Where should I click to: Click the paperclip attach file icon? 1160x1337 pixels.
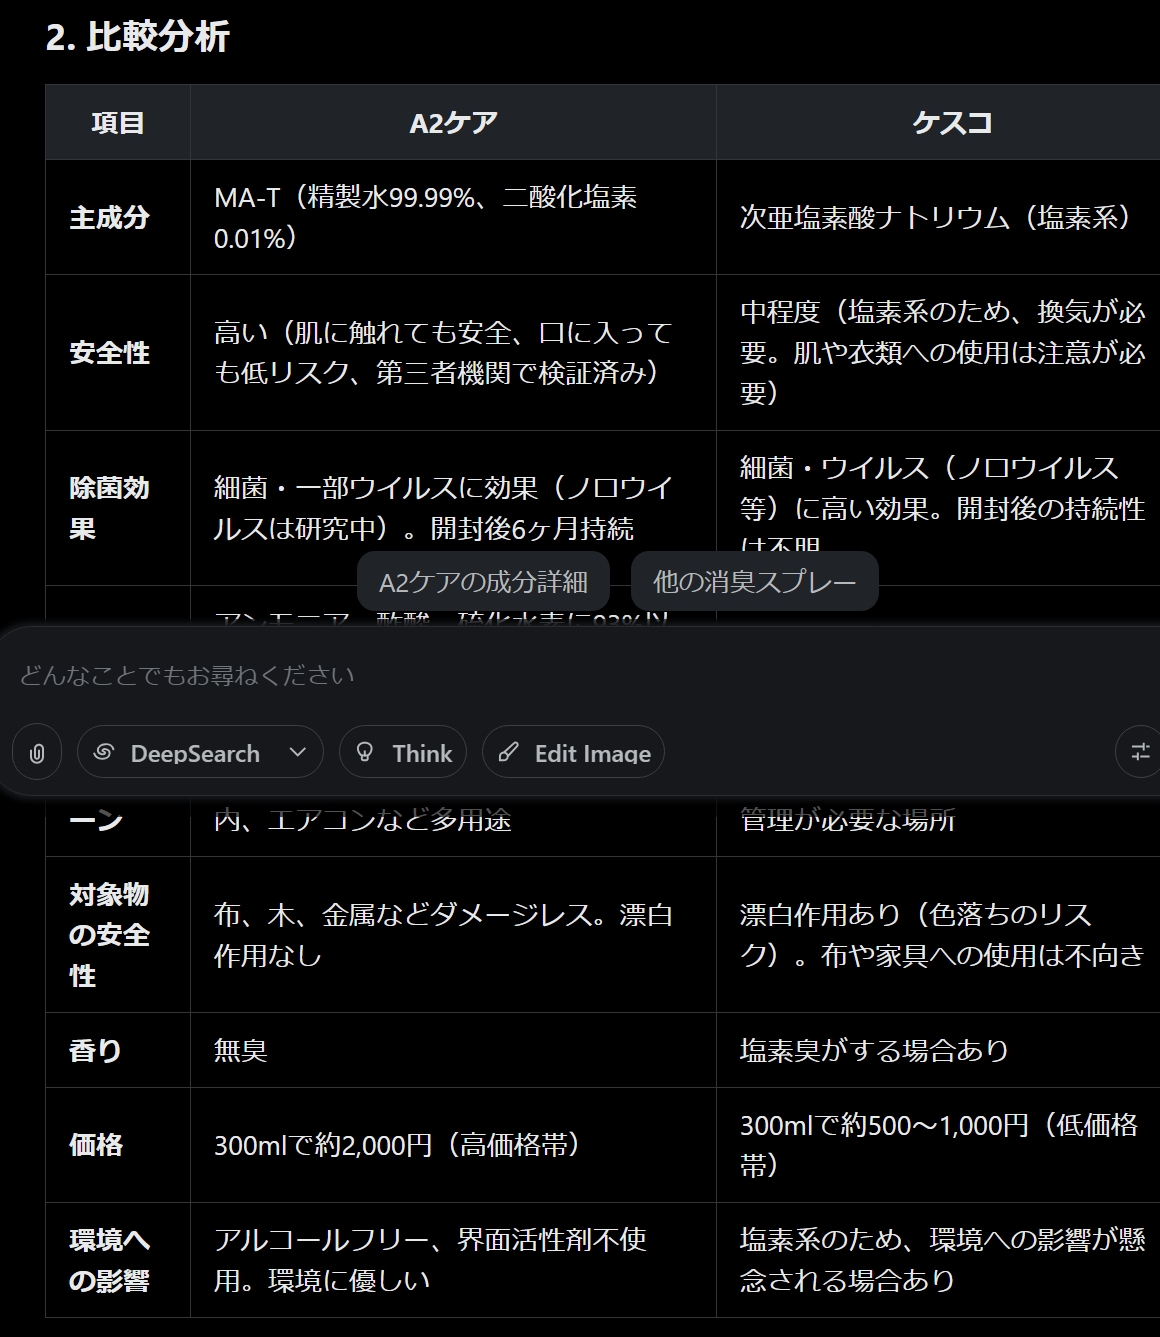pyautogui.click(x=37, y=752)
